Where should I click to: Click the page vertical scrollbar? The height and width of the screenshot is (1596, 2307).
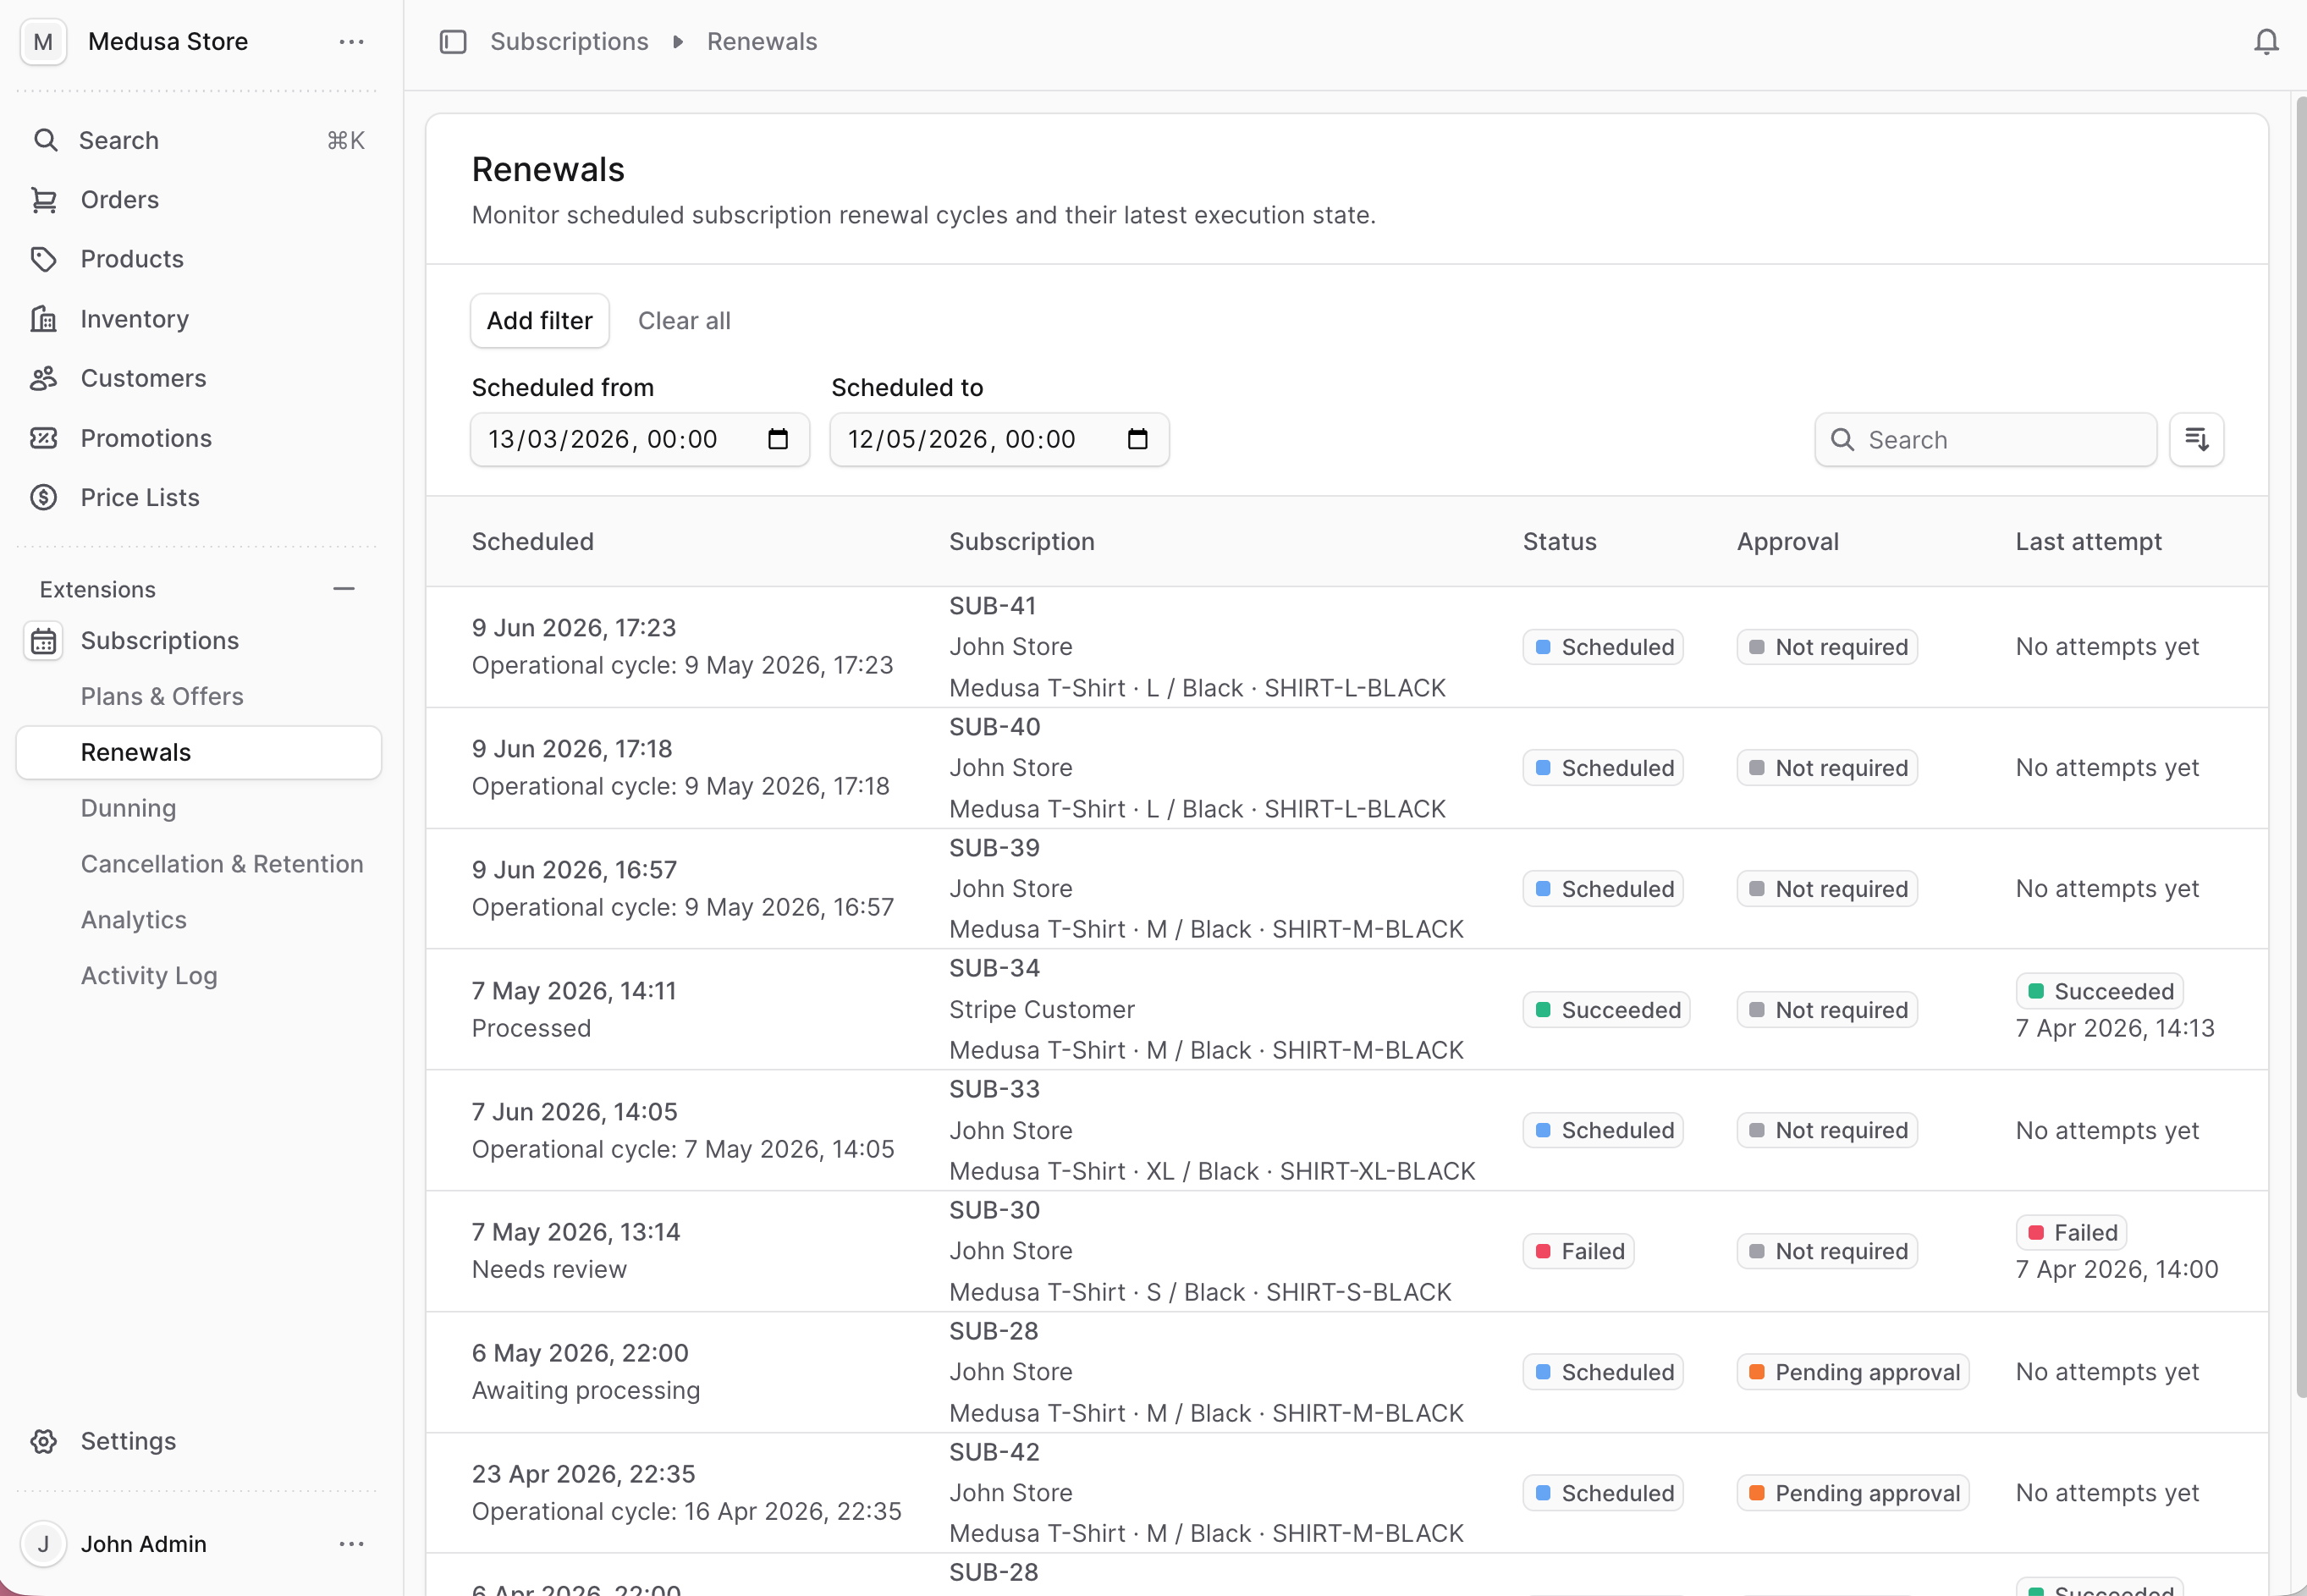[2299, 748]
